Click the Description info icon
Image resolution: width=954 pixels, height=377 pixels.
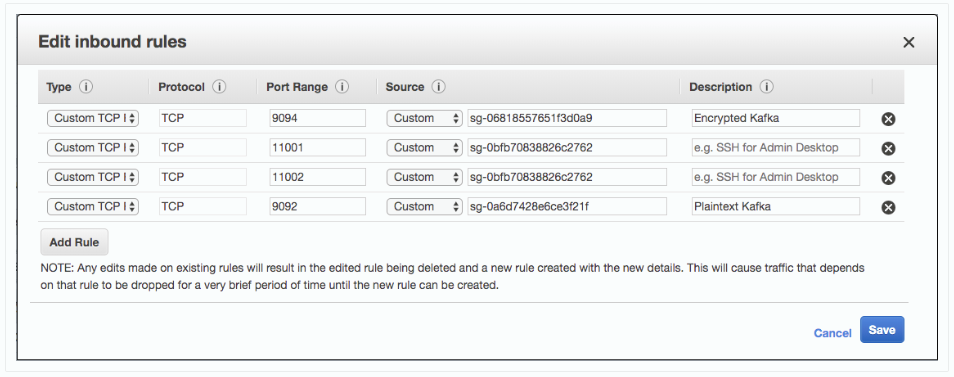click(767, 87)
